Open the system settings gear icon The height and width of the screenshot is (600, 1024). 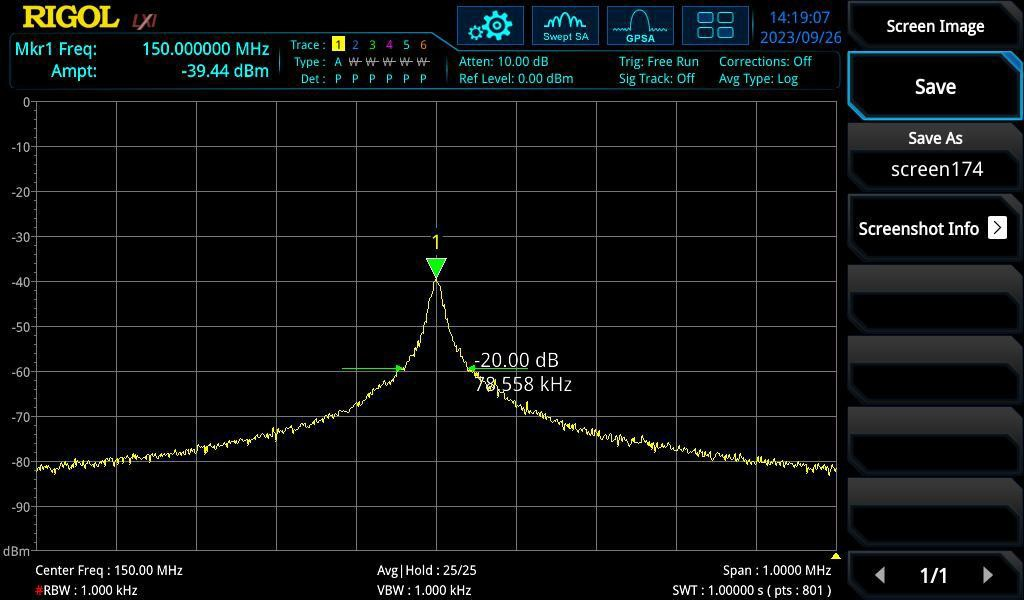coord(490,26)
